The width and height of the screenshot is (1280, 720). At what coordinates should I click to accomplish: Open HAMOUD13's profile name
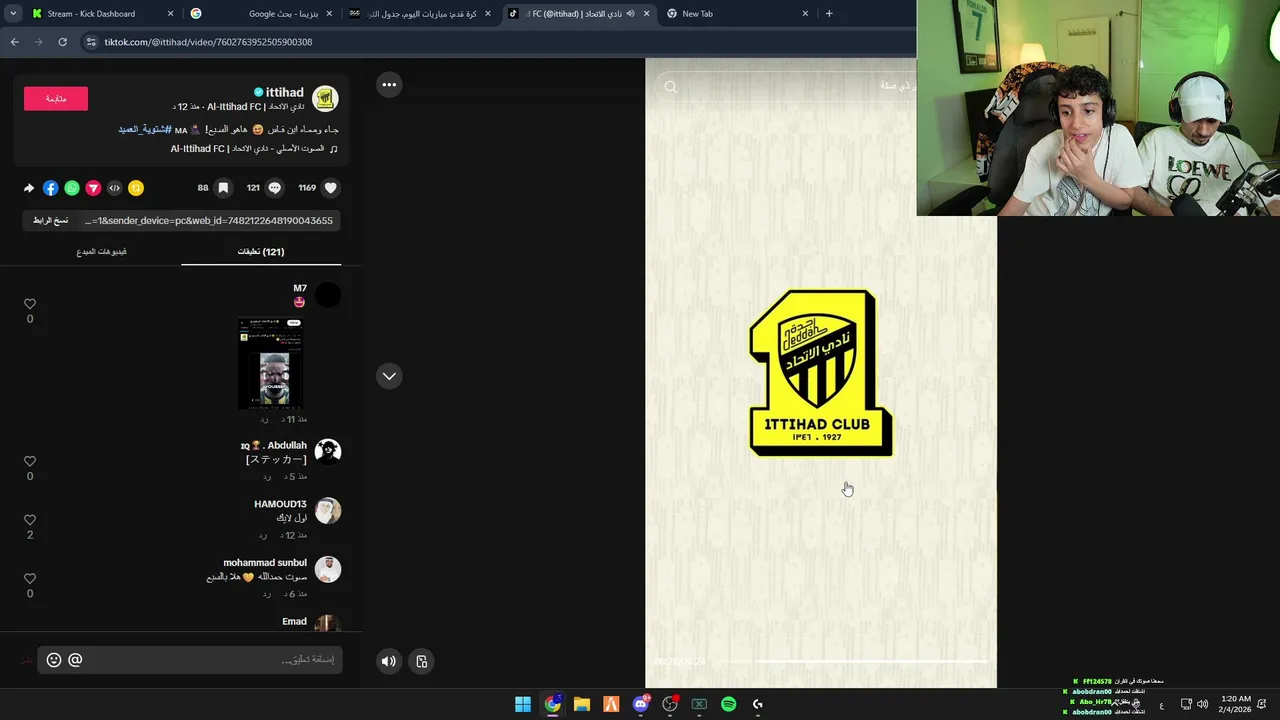pos(280,504)
